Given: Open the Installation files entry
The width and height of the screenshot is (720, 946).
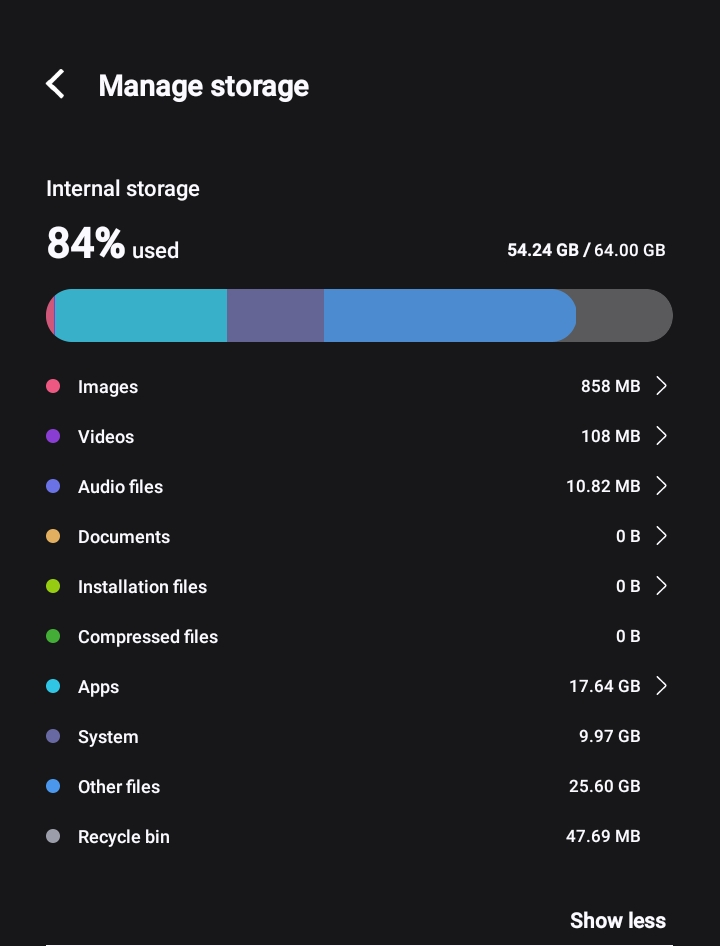Looking at the screenshot, I should [x=142, y=587].
